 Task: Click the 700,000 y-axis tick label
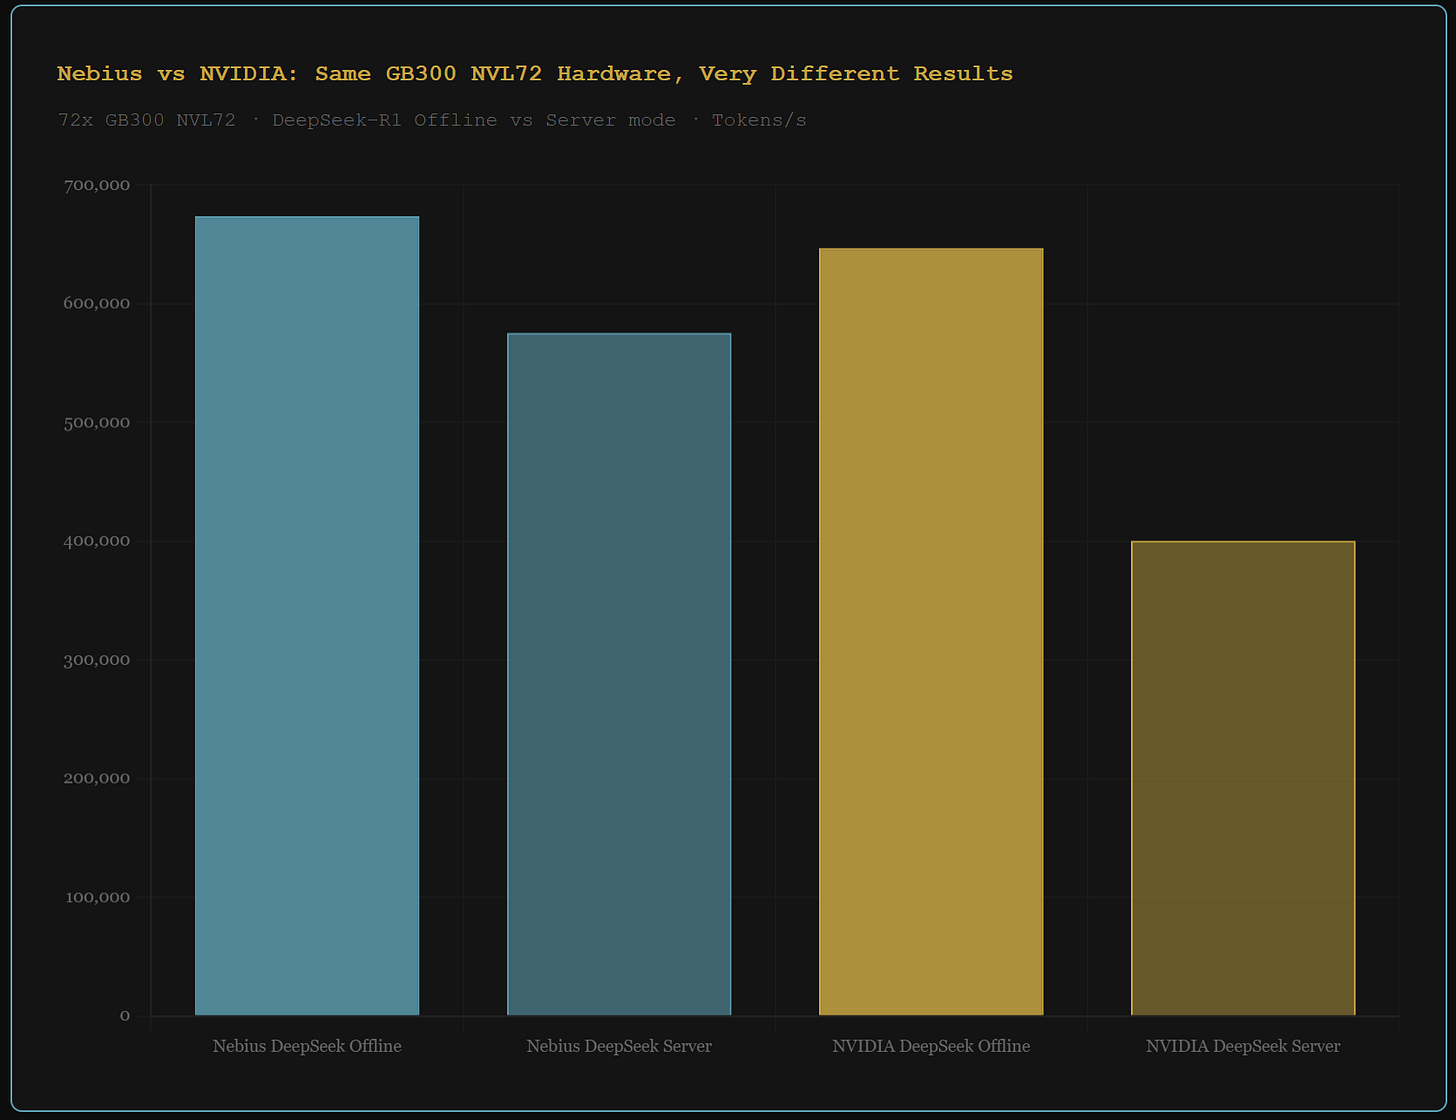click(97, 185)
